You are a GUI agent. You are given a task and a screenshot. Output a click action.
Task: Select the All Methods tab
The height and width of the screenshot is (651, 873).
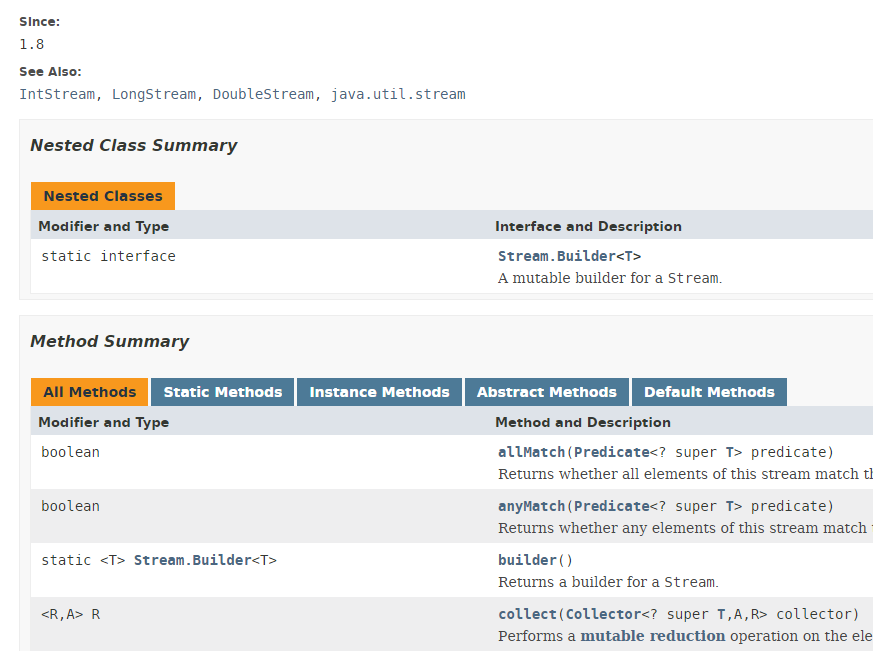point(89,392)
